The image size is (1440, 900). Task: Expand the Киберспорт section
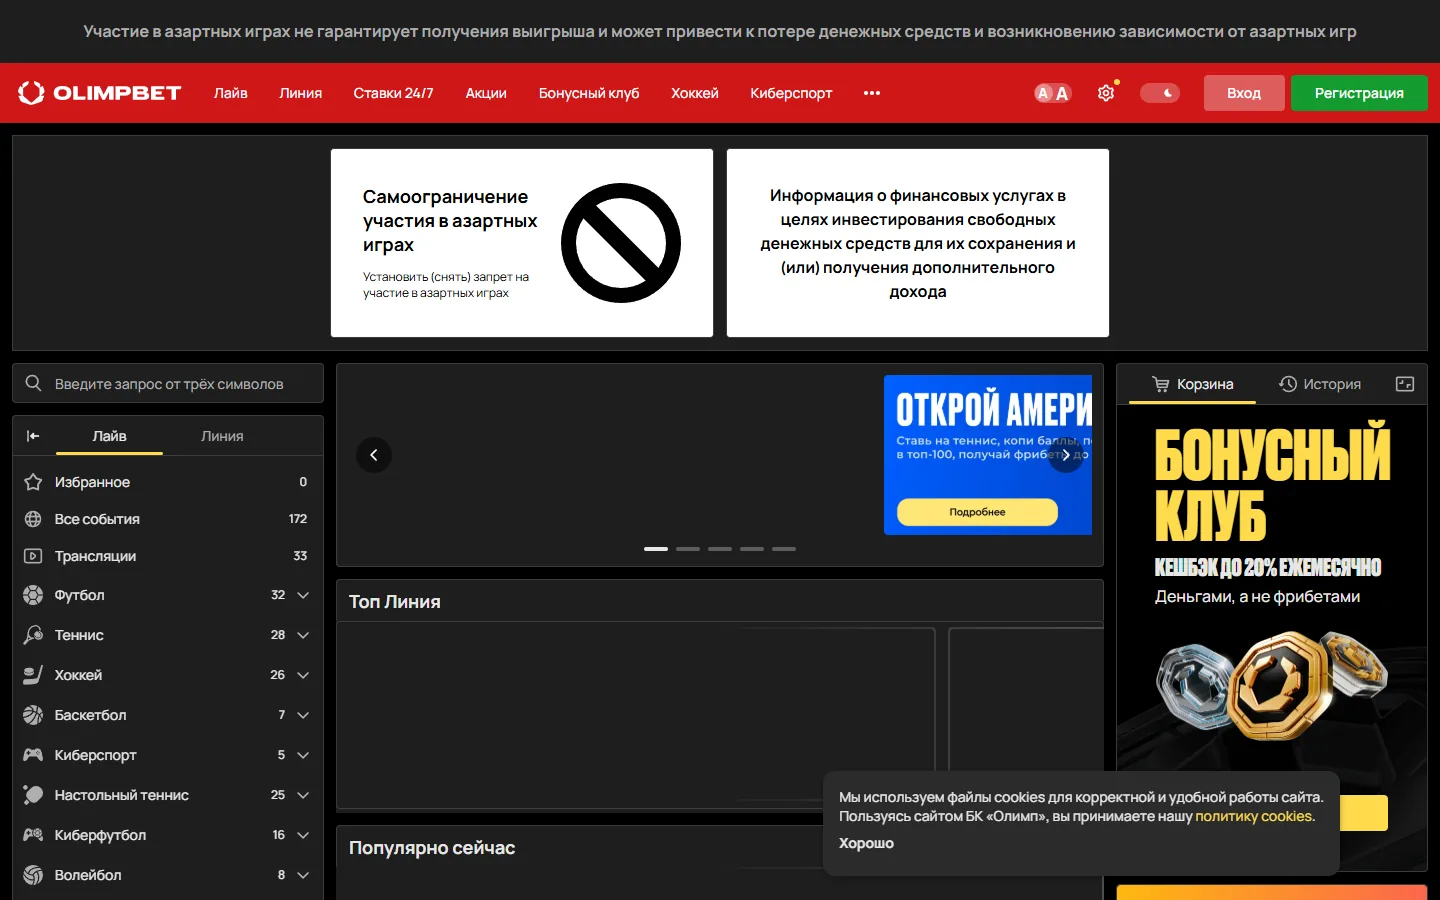point(303,755)
